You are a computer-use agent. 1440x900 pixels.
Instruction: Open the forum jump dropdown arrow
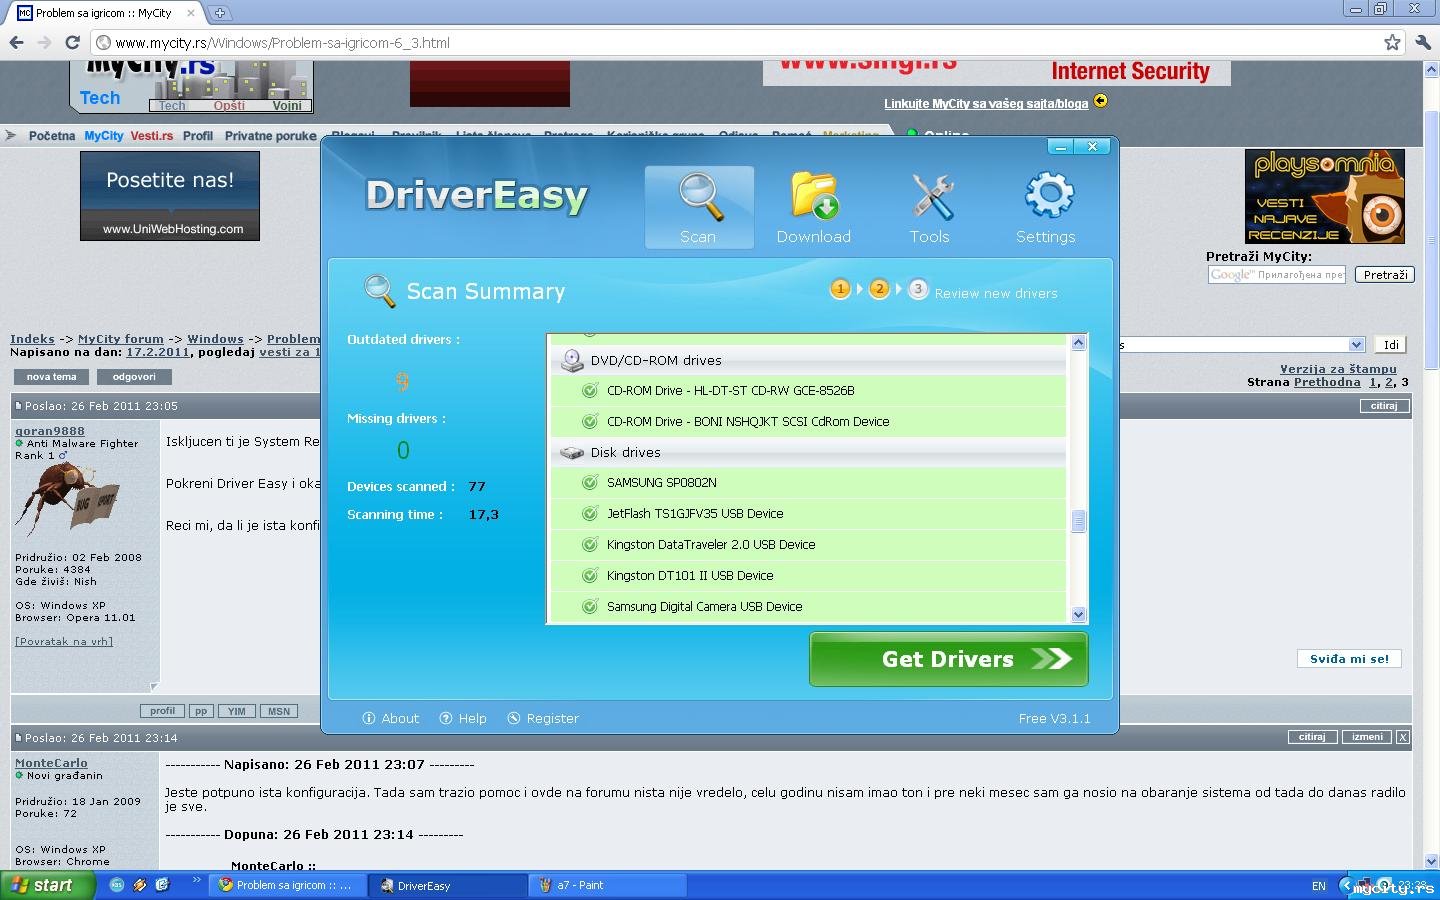1356,344
